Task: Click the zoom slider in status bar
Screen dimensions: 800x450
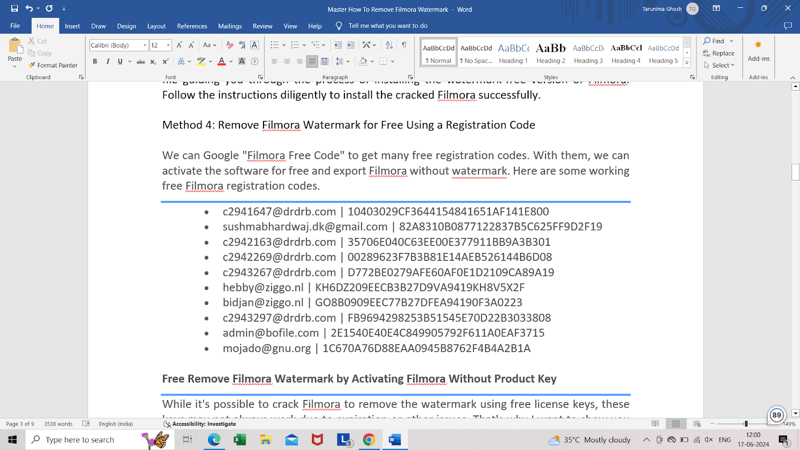Action: tap(746, 424)
